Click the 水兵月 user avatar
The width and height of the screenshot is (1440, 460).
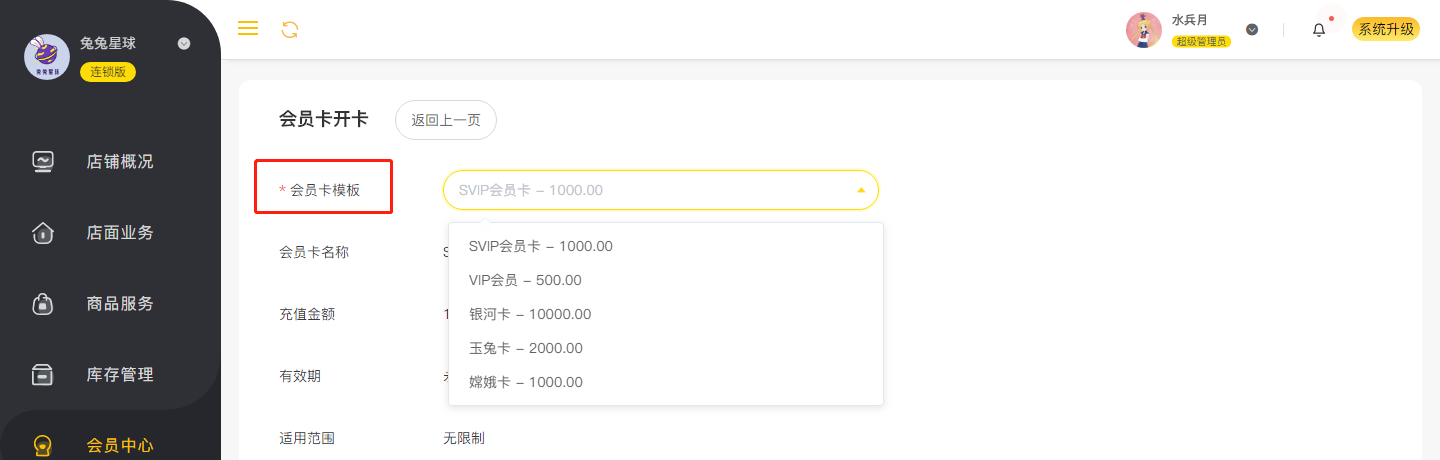coord(1144,30)
